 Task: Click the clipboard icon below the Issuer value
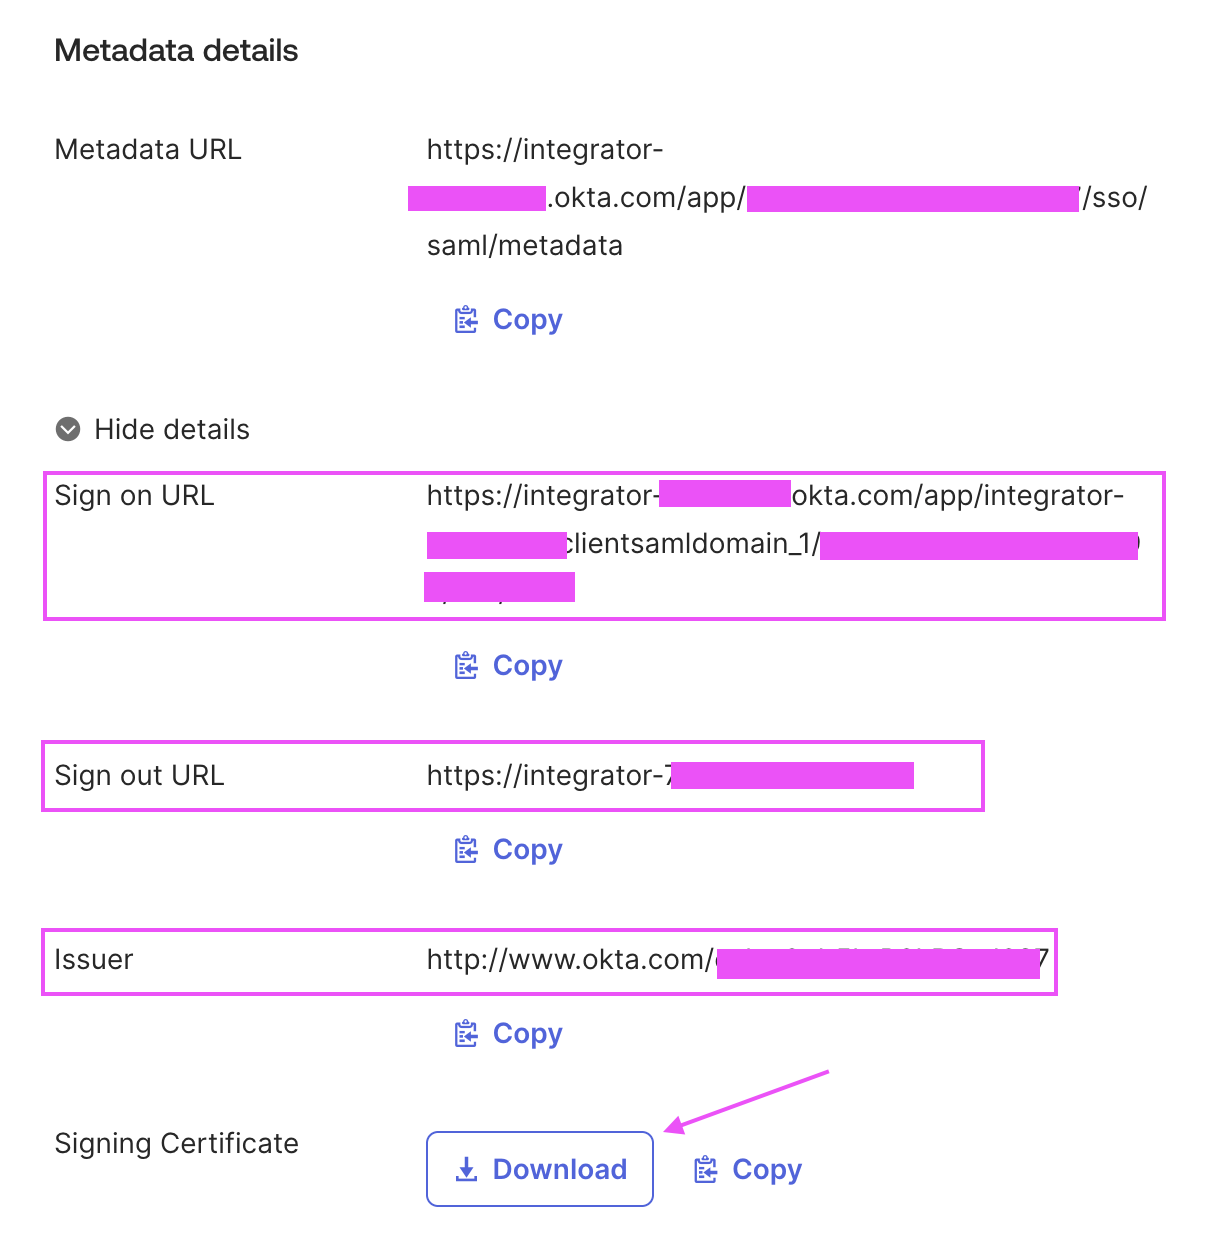[x=465, y=1033]
